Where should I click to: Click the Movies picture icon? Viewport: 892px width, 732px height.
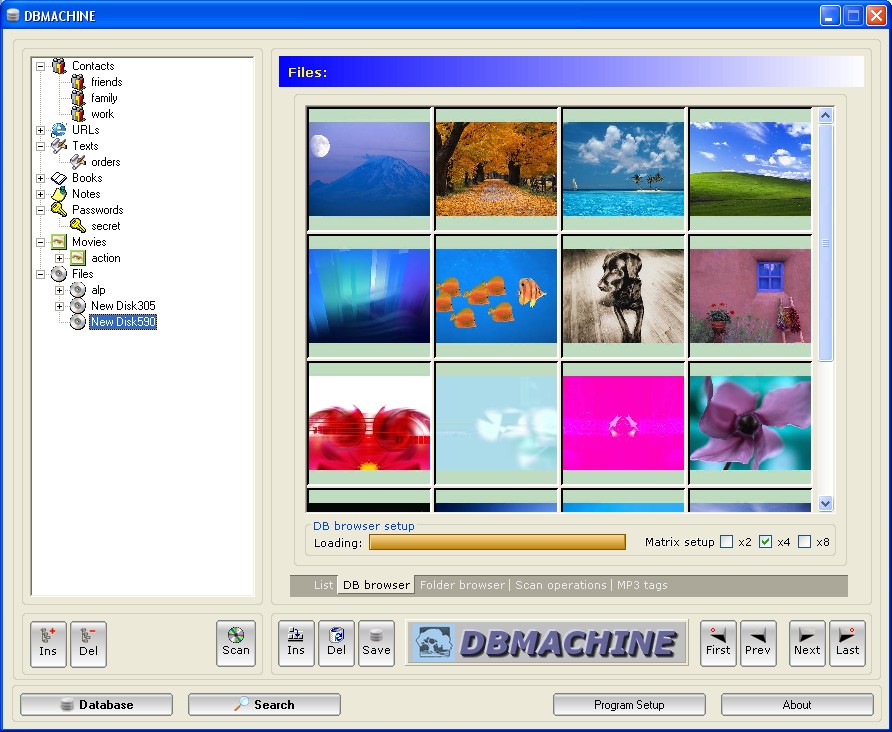click(59, 242)
